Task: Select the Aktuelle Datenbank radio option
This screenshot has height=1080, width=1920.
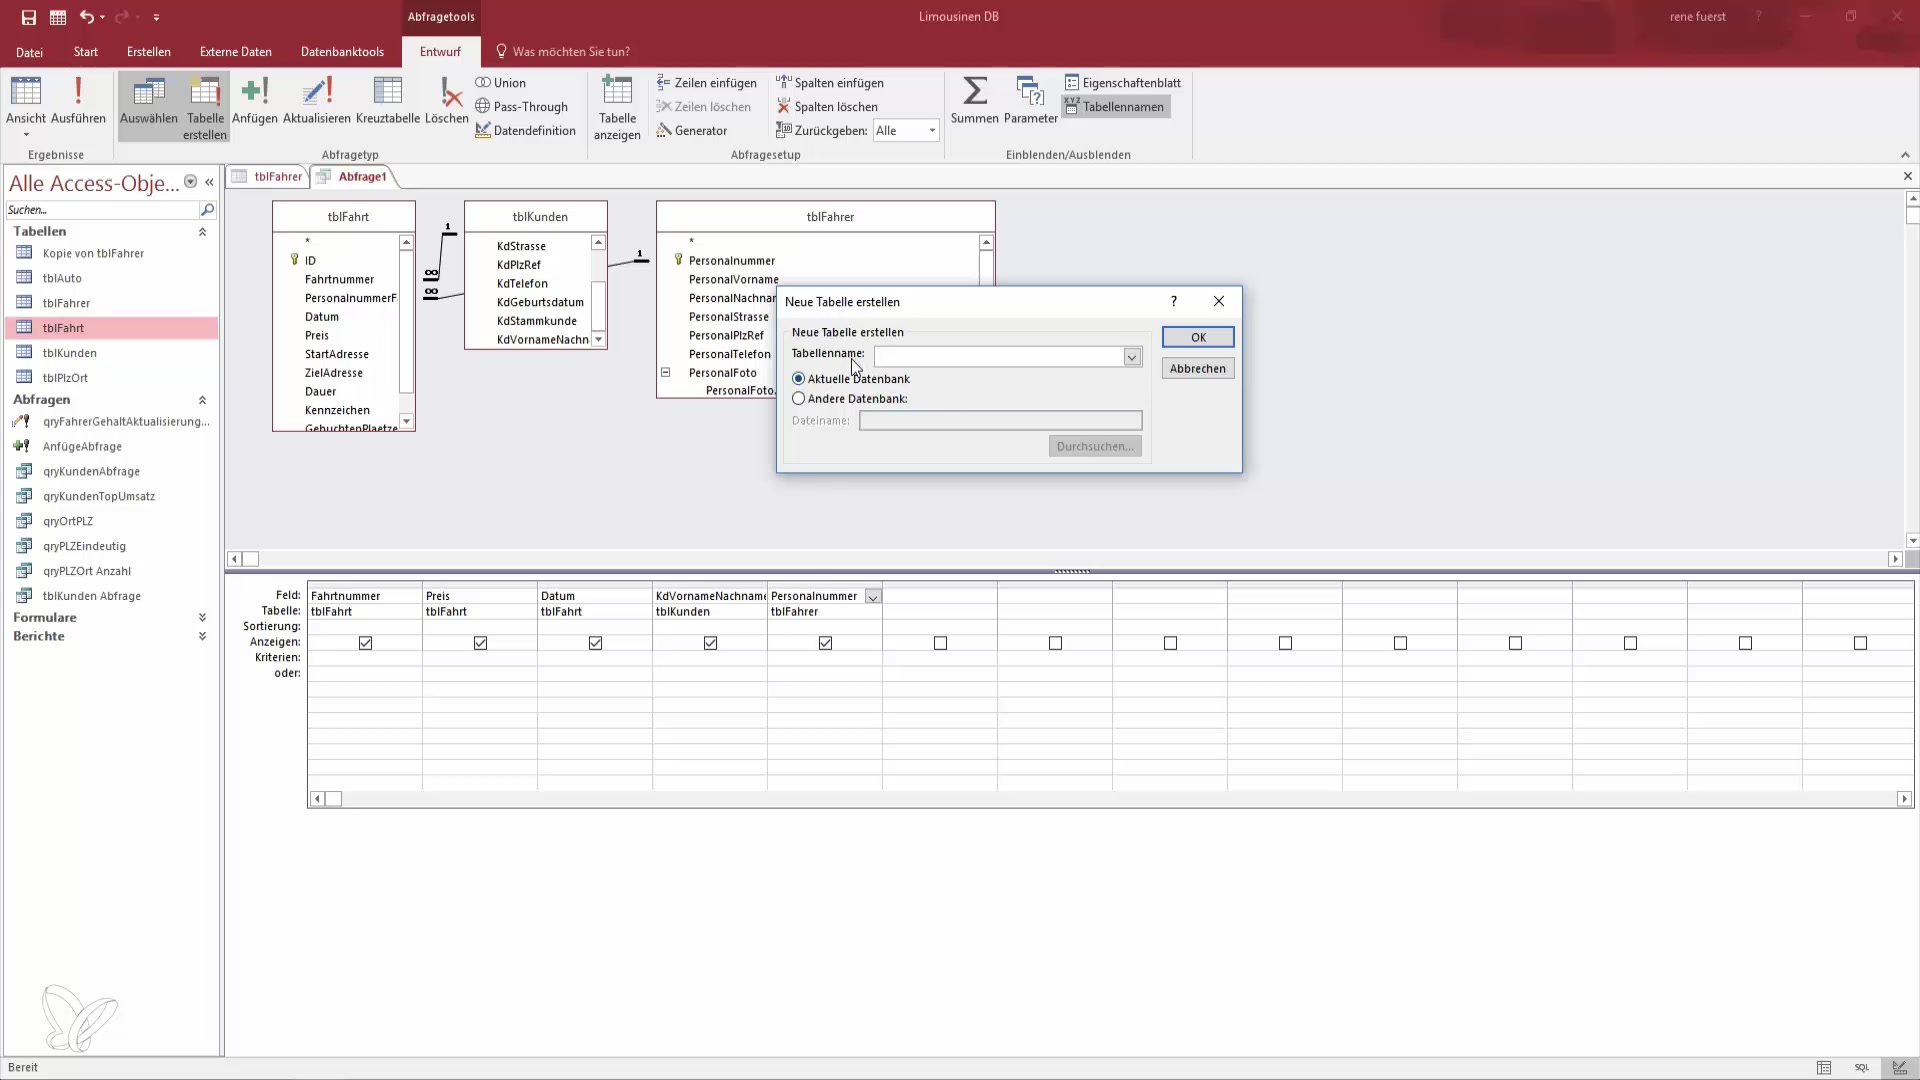Action: click(x=799, y=379)
